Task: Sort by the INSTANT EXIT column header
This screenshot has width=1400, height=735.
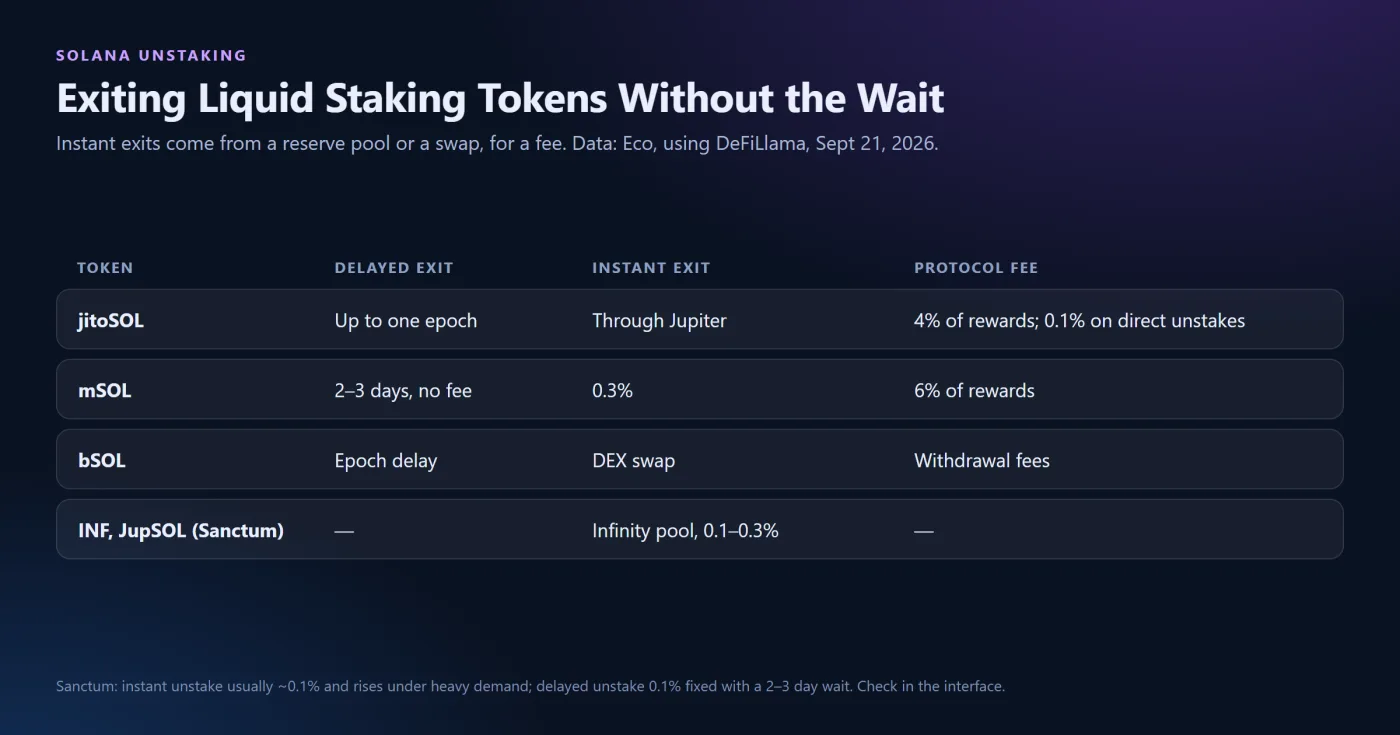Action: click(651, 268)
